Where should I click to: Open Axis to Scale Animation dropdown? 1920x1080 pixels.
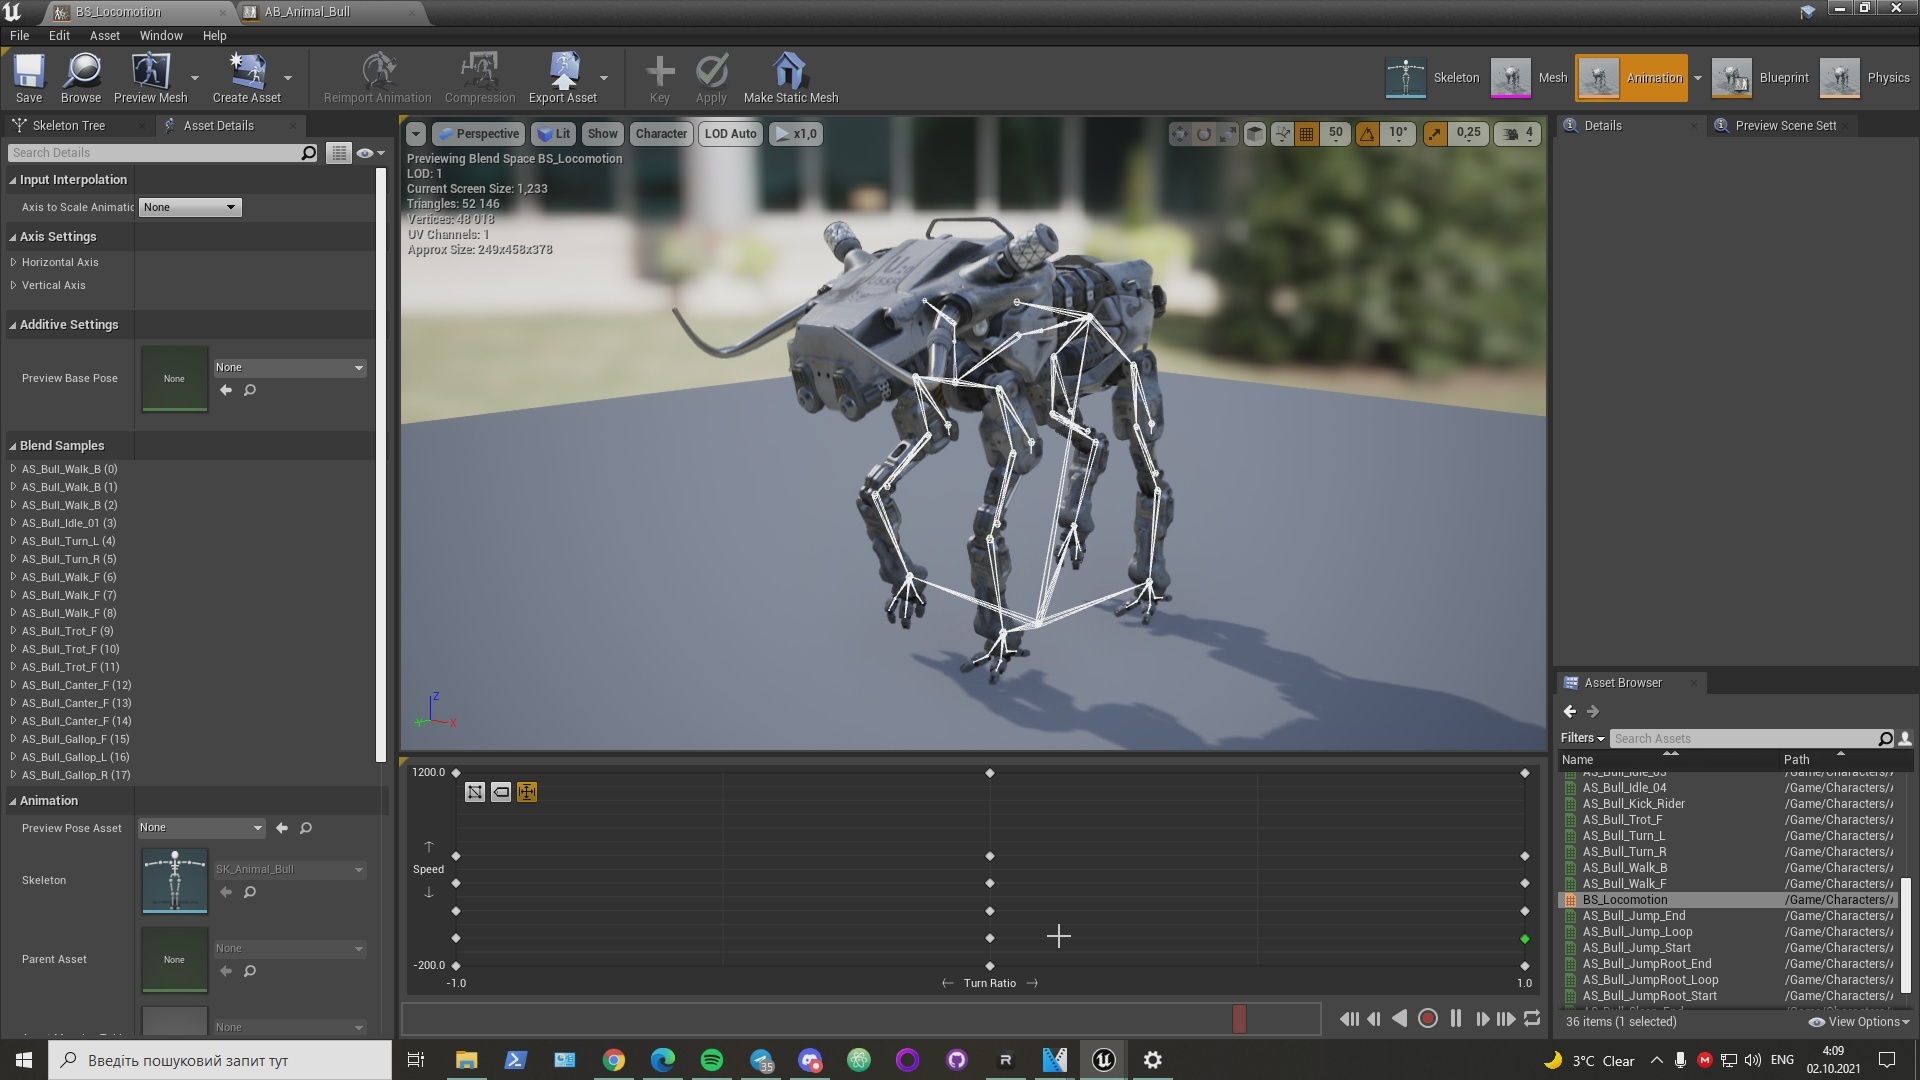pyautogui.click(x=190, y=207)
